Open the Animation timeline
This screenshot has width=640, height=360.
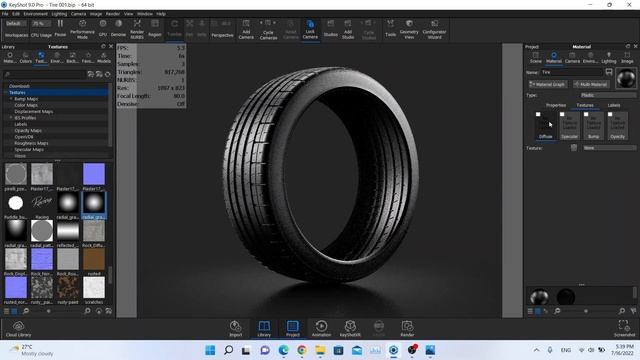coord(321,329)
